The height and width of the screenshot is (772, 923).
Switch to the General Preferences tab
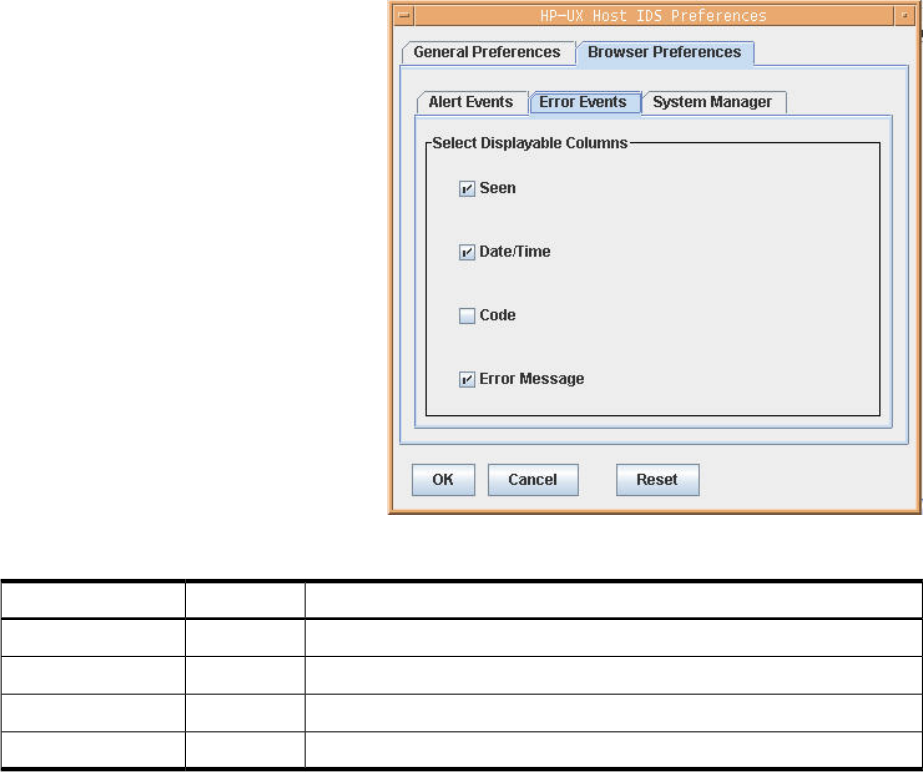tap(487, 52)
